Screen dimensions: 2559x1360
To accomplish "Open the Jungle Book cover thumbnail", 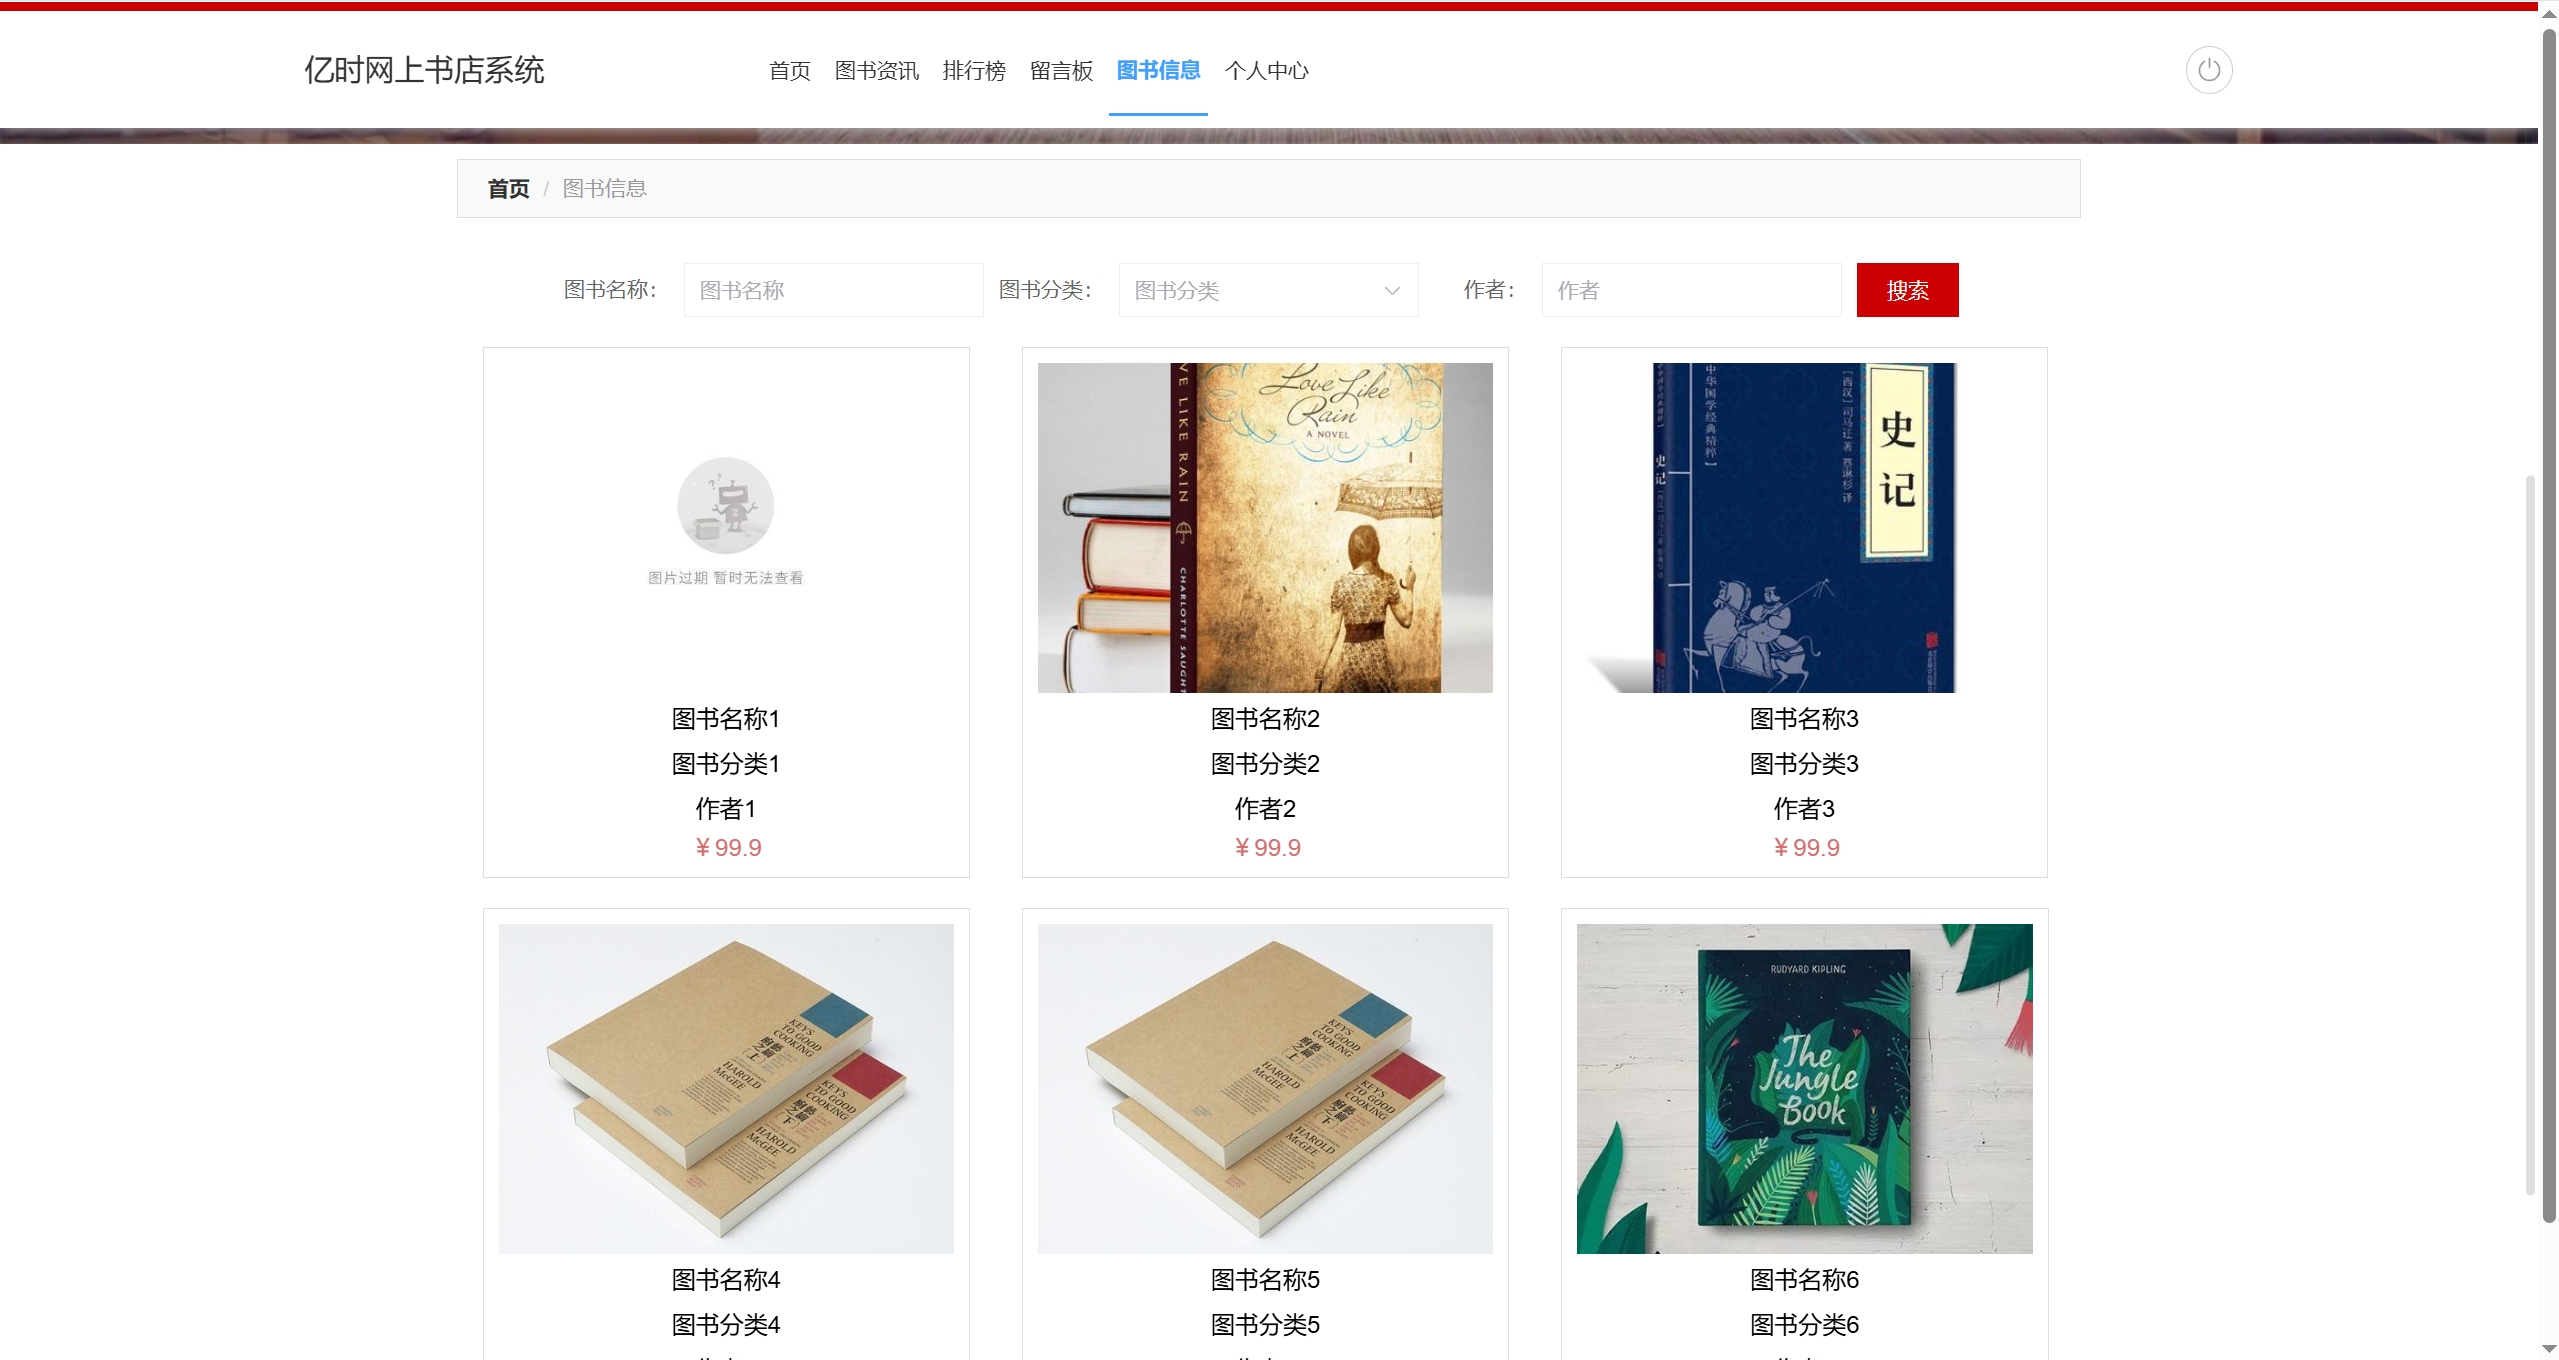I will coord(1804,1089).
